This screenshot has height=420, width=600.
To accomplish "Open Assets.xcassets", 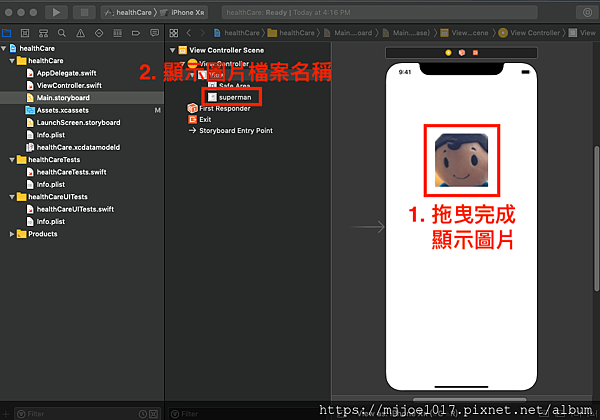I will 62,110.
